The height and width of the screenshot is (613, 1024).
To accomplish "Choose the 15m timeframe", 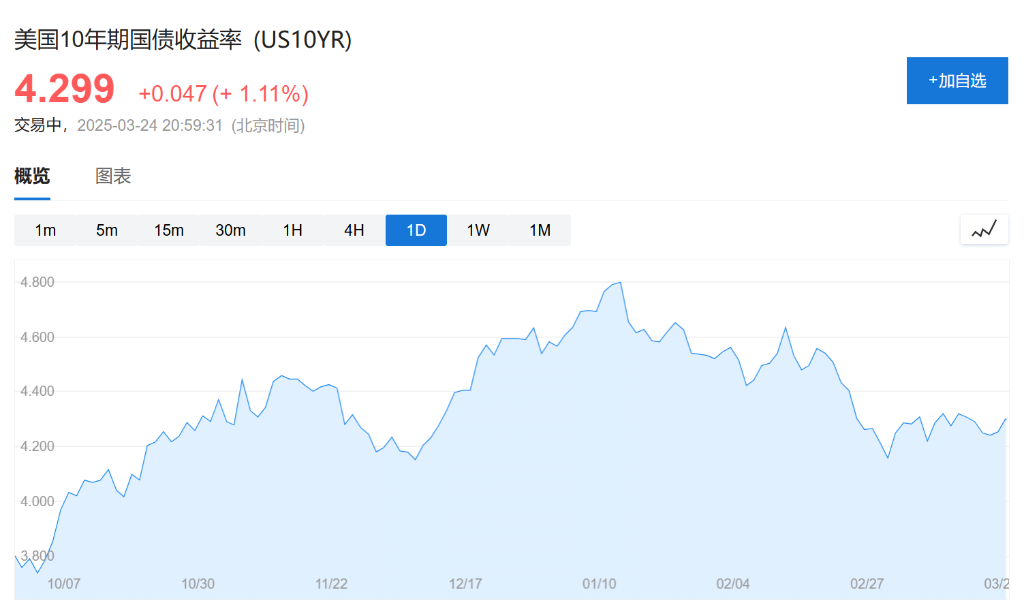I will 169,230.
